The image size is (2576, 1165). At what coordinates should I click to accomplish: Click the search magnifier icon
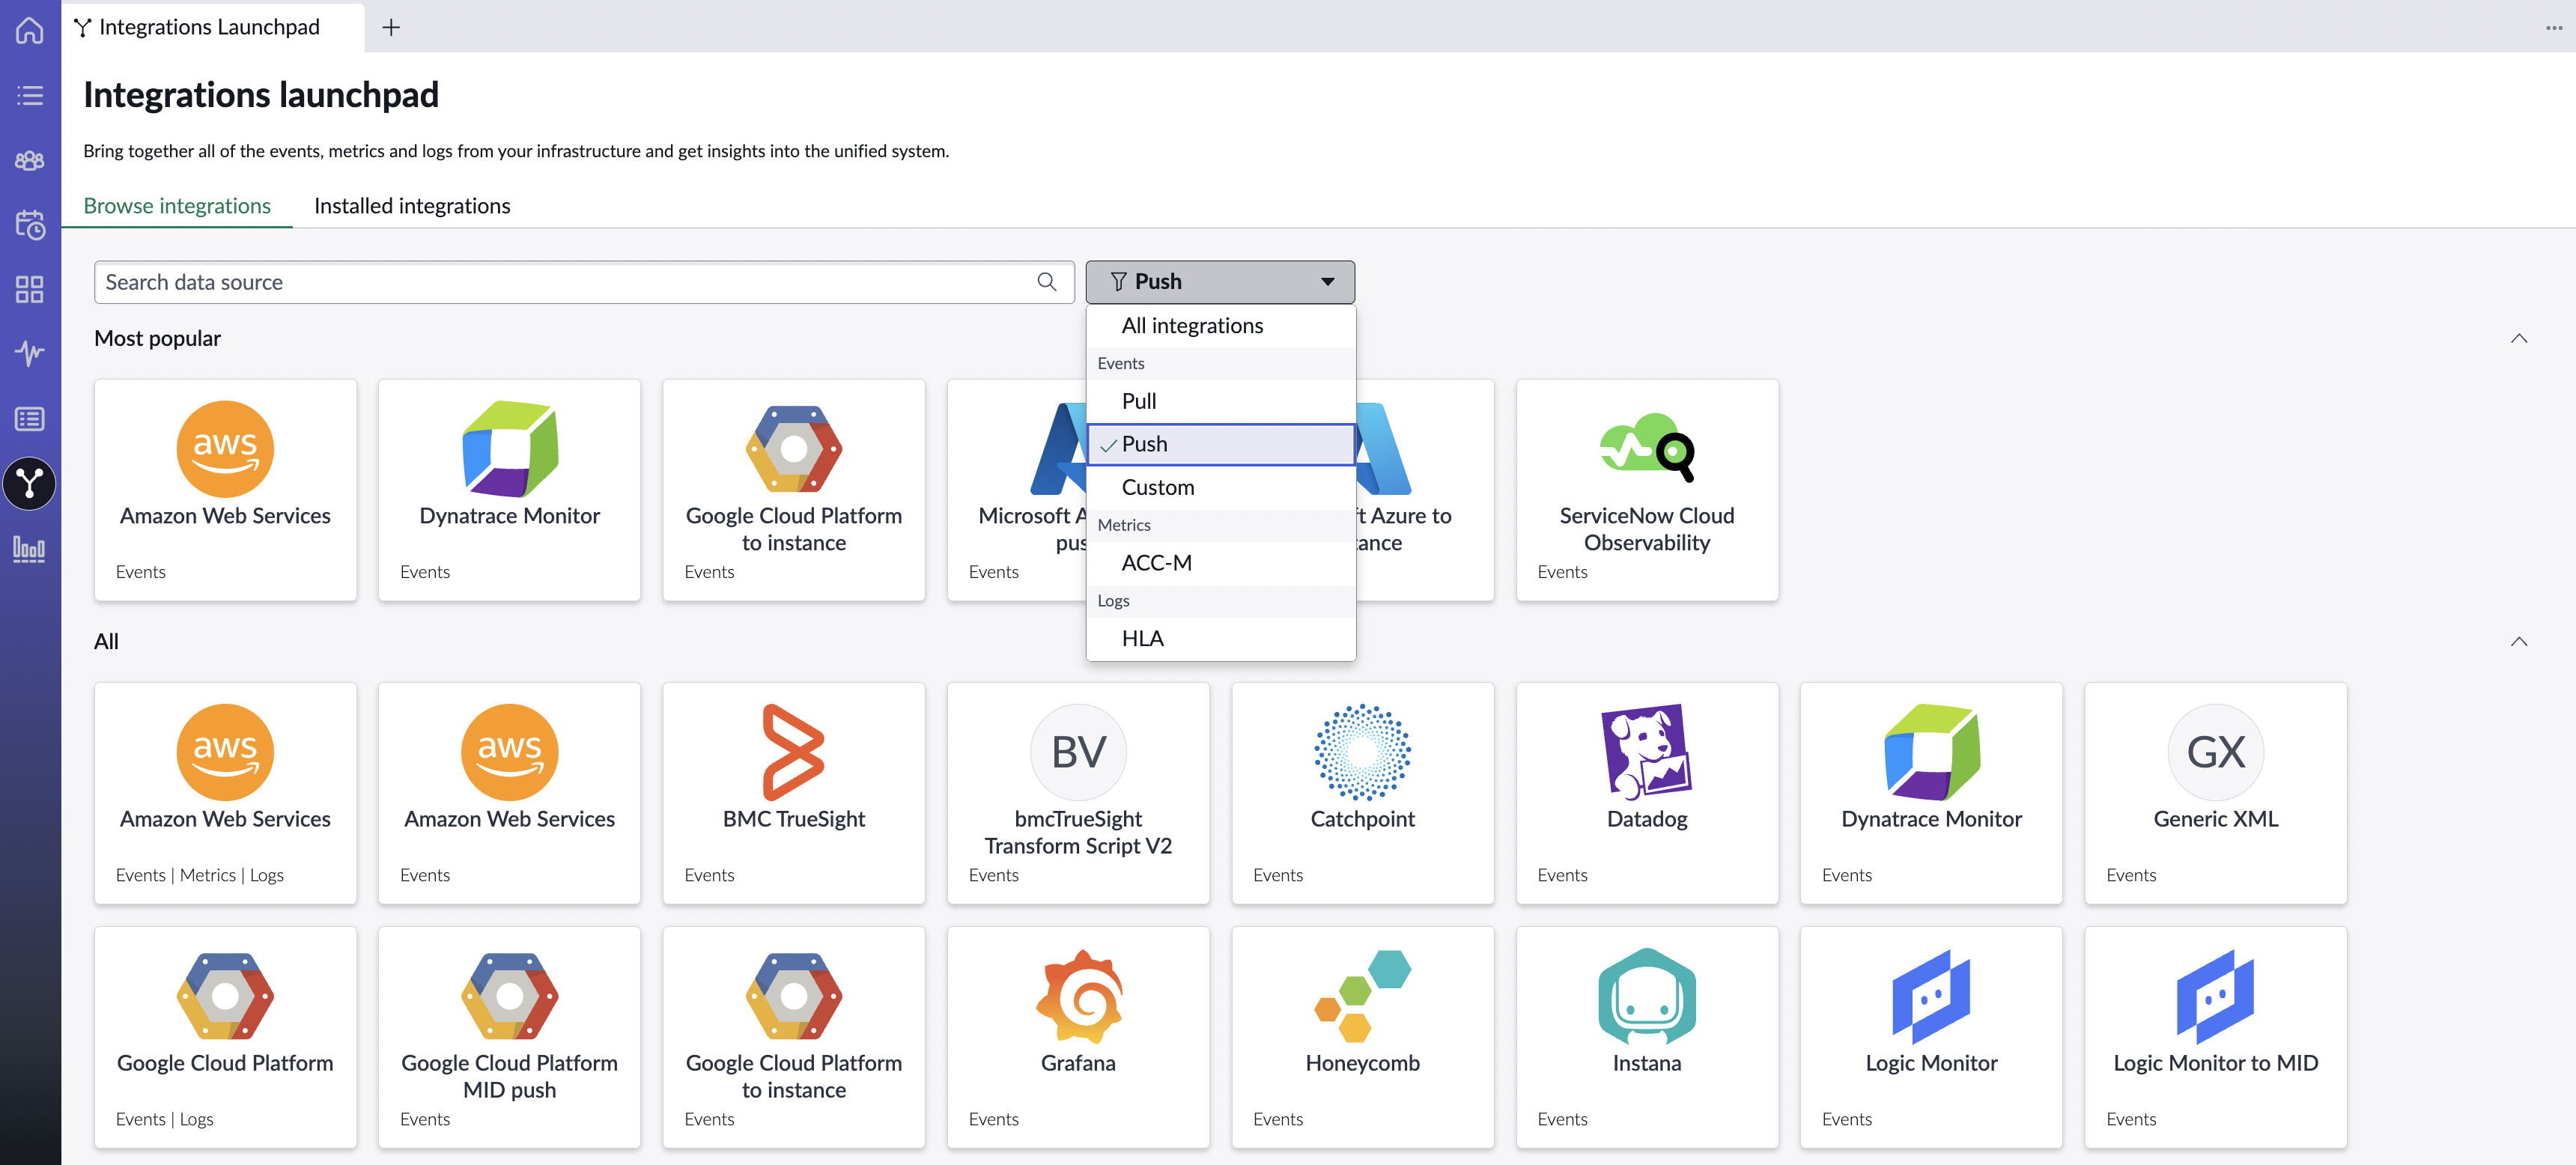coord(1047,282)
